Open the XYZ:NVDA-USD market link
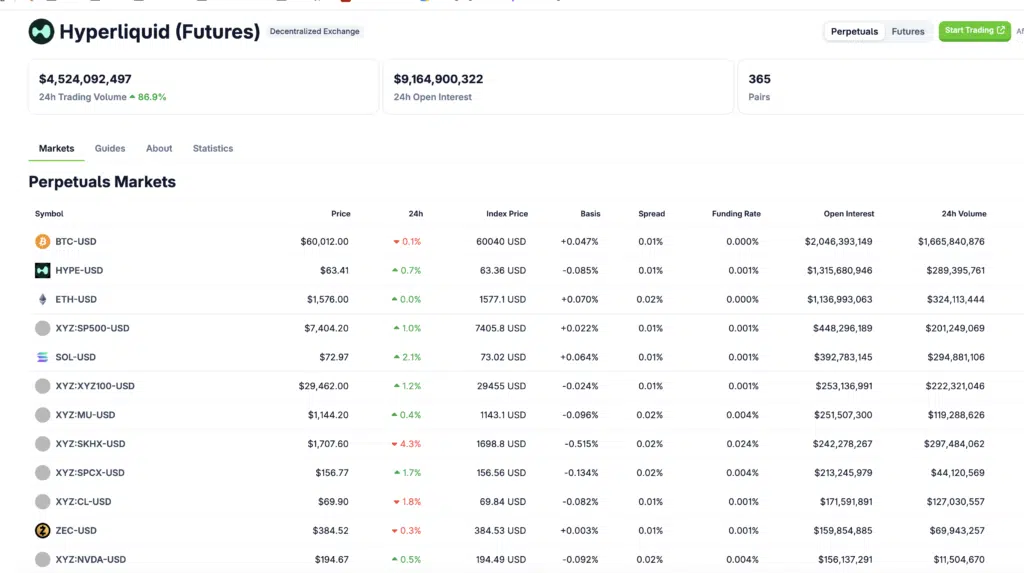Viewport: 1024px width, 573px height. 91,559
